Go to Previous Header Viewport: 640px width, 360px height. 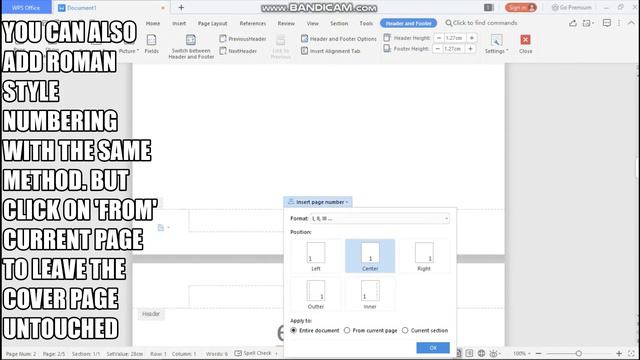[243, 39]
